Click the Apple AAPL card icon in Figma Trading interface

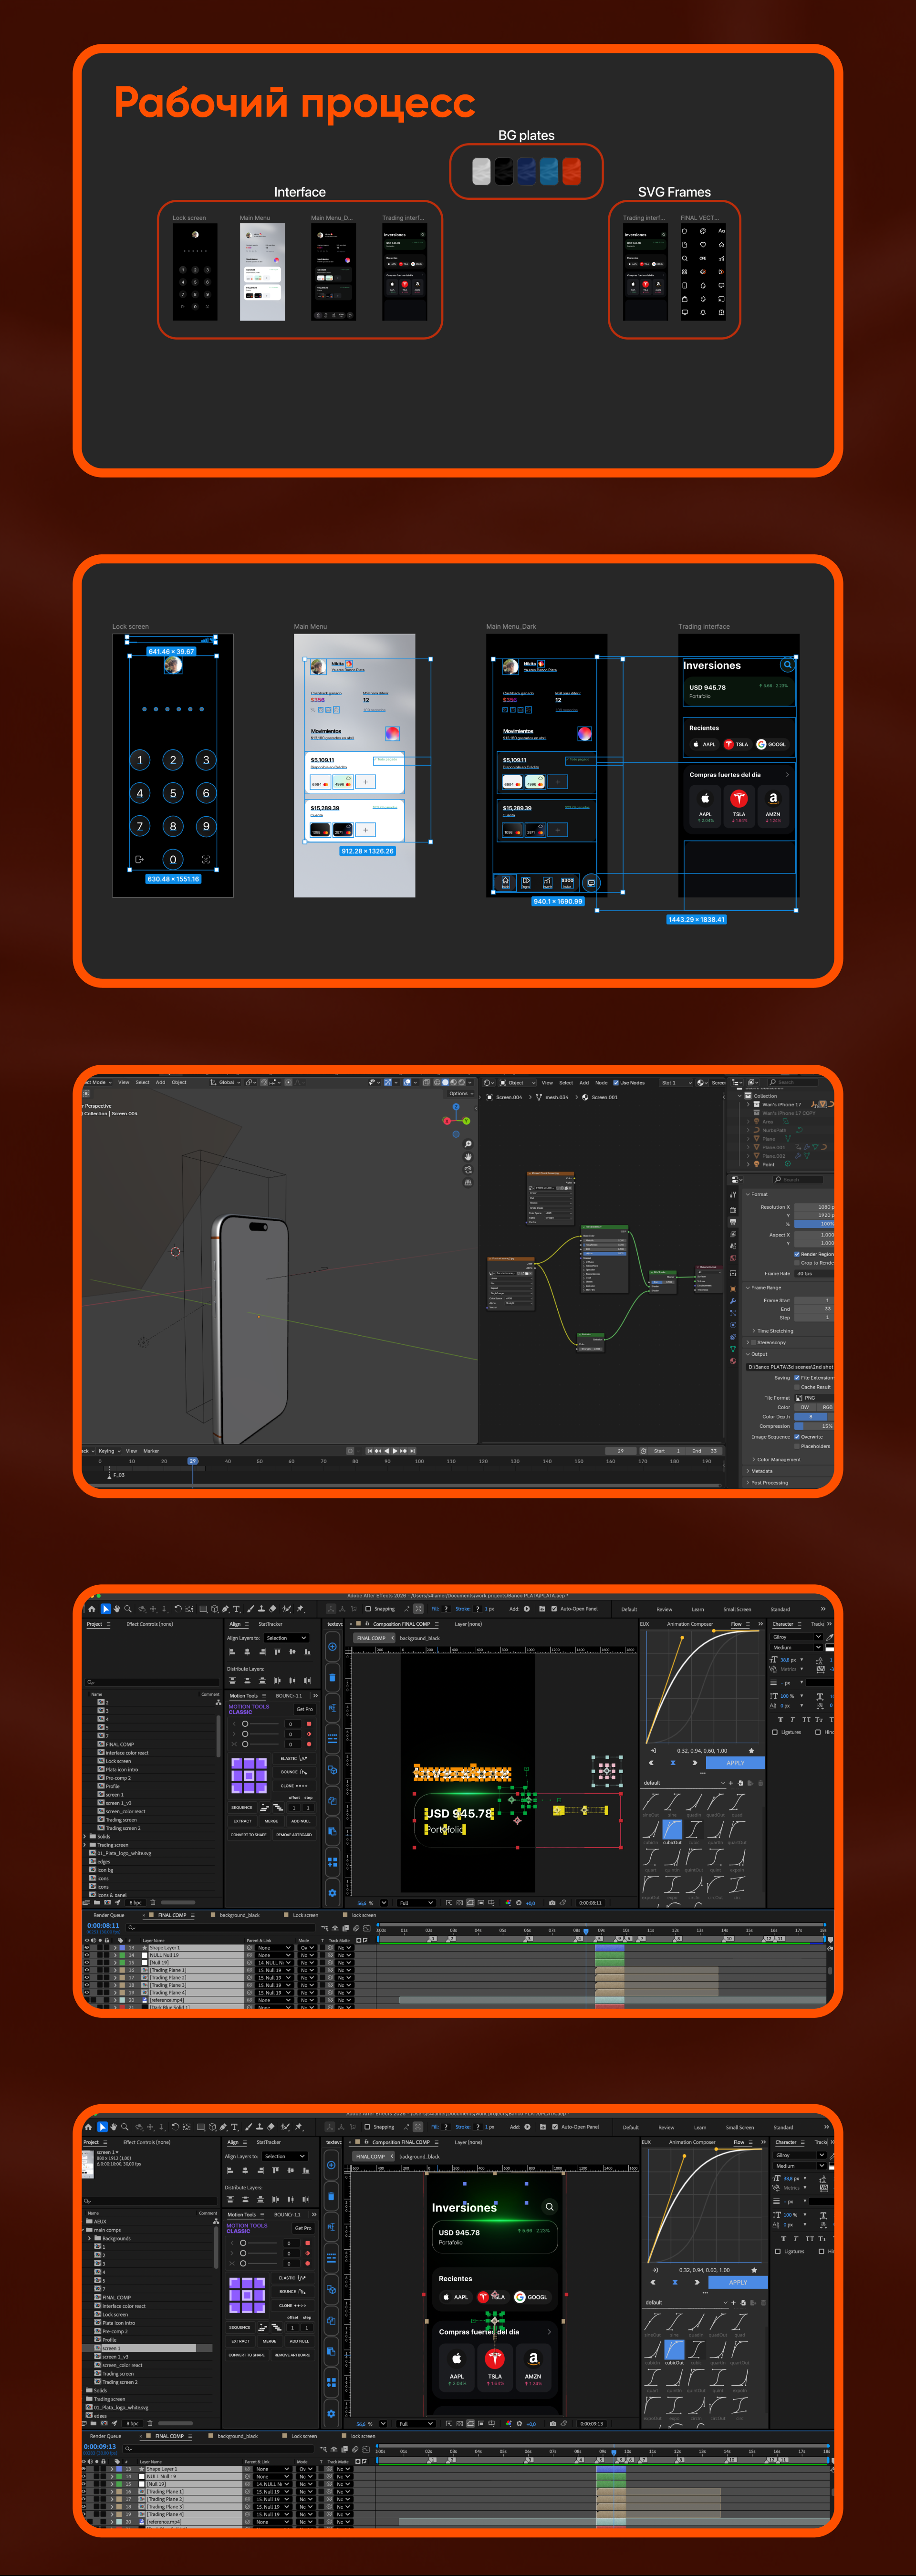point(705,798)
